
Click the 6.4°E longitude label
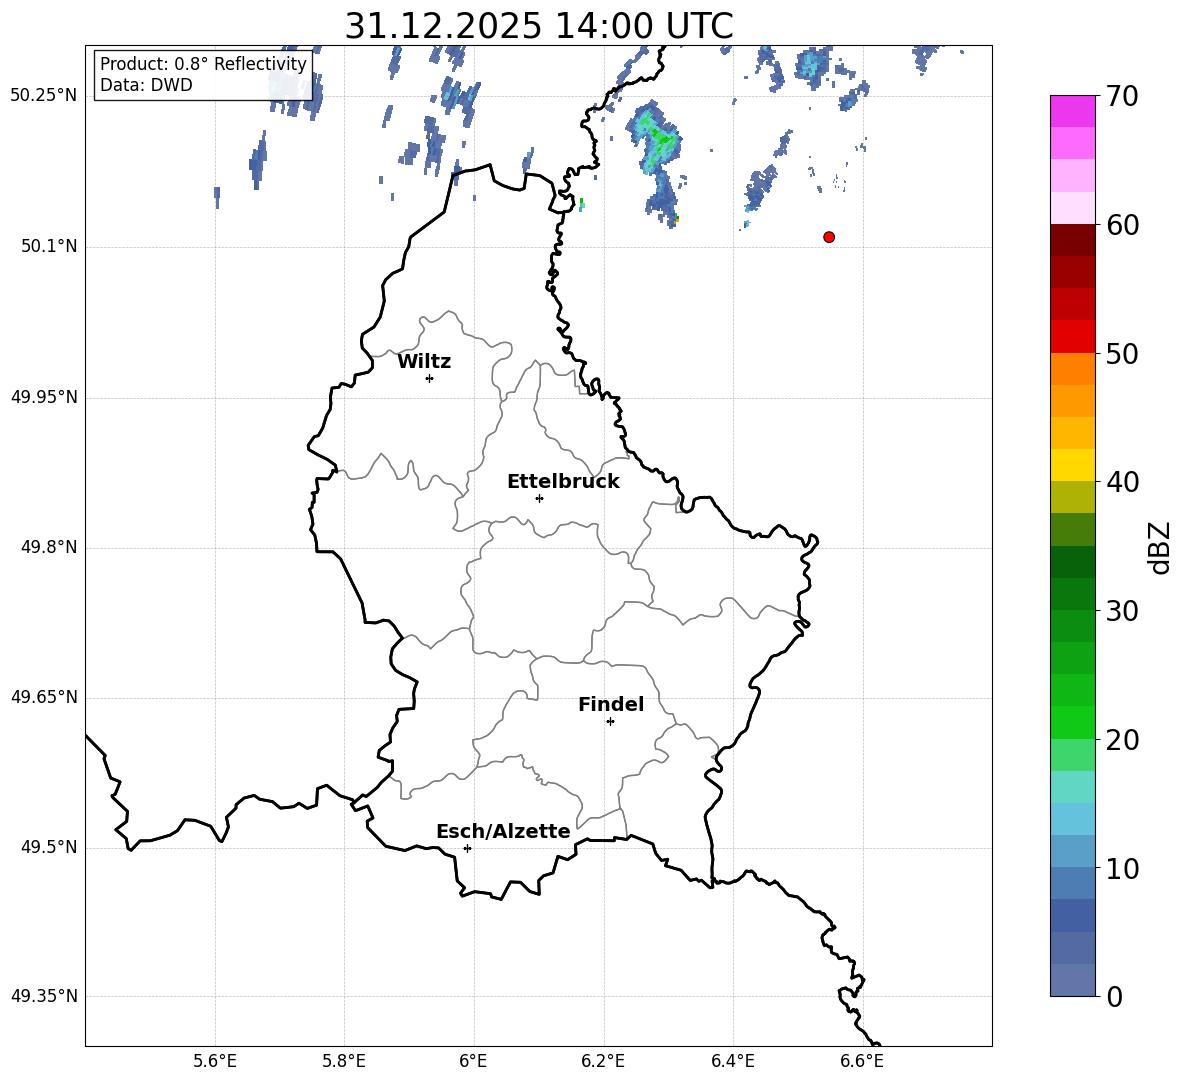pos(732,1061)
